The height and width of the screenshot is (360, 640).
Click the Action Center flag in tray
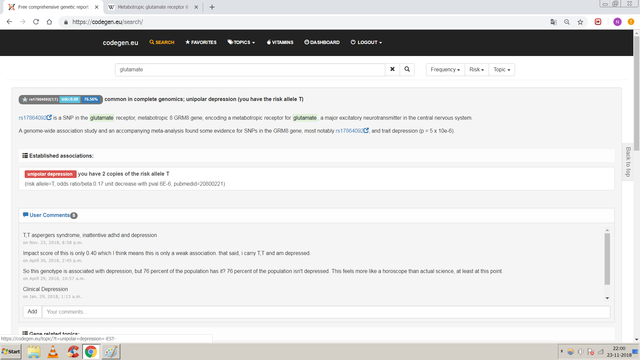(591, 351)
